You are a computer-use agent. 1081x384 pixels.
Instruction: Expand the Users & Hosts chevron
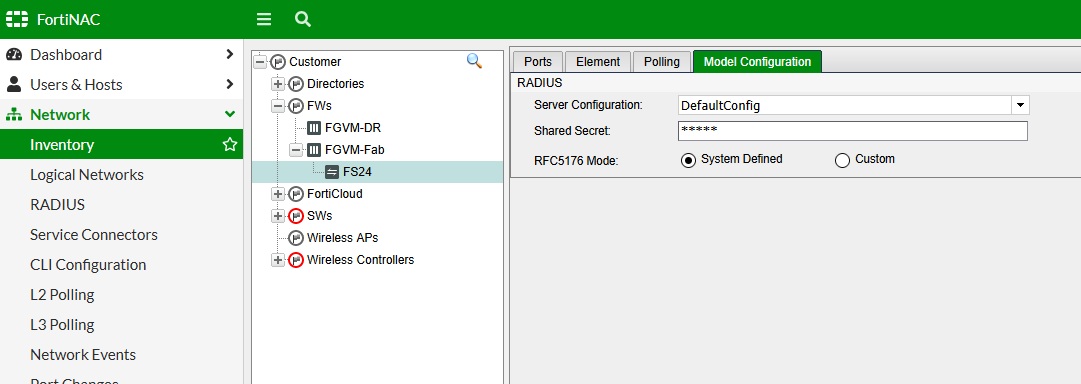(x=230, y=84)
